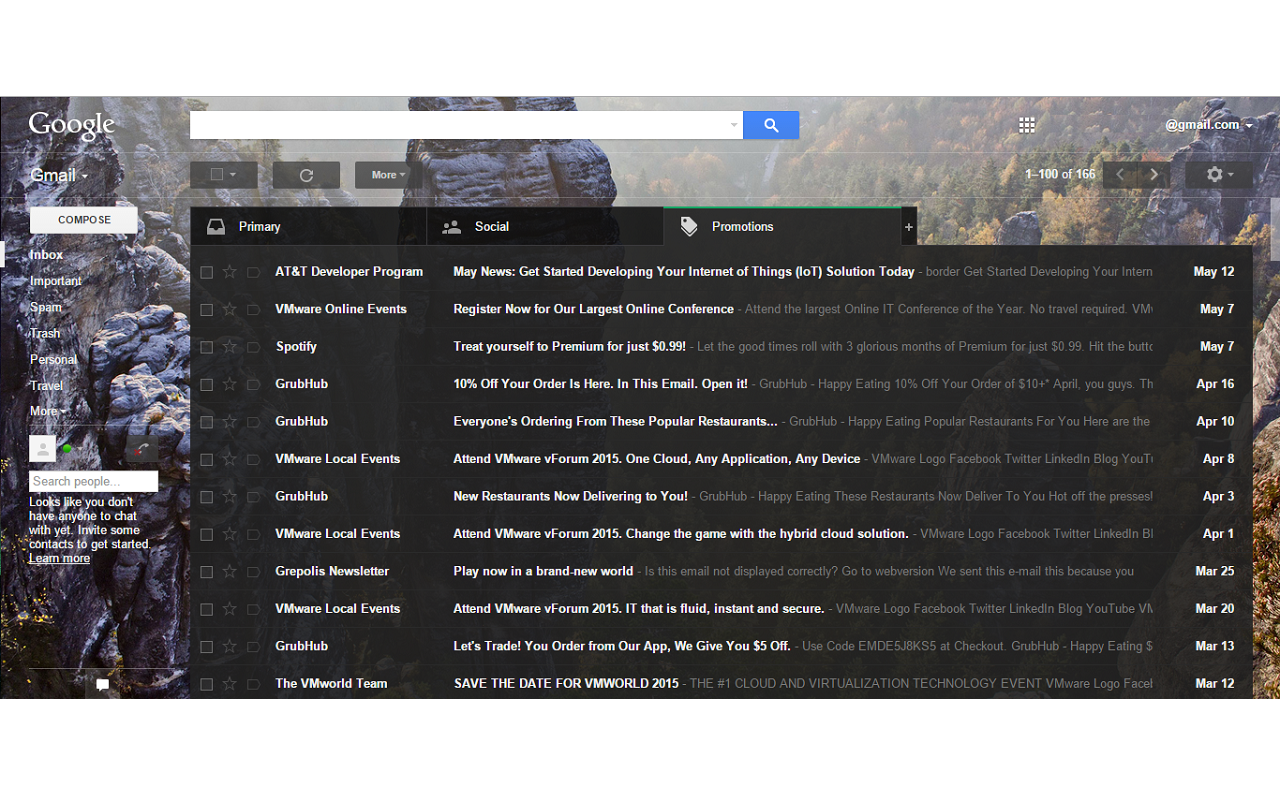Star the Grepolis Newsletter email
1280x800 pixels.
click(230, 572)
